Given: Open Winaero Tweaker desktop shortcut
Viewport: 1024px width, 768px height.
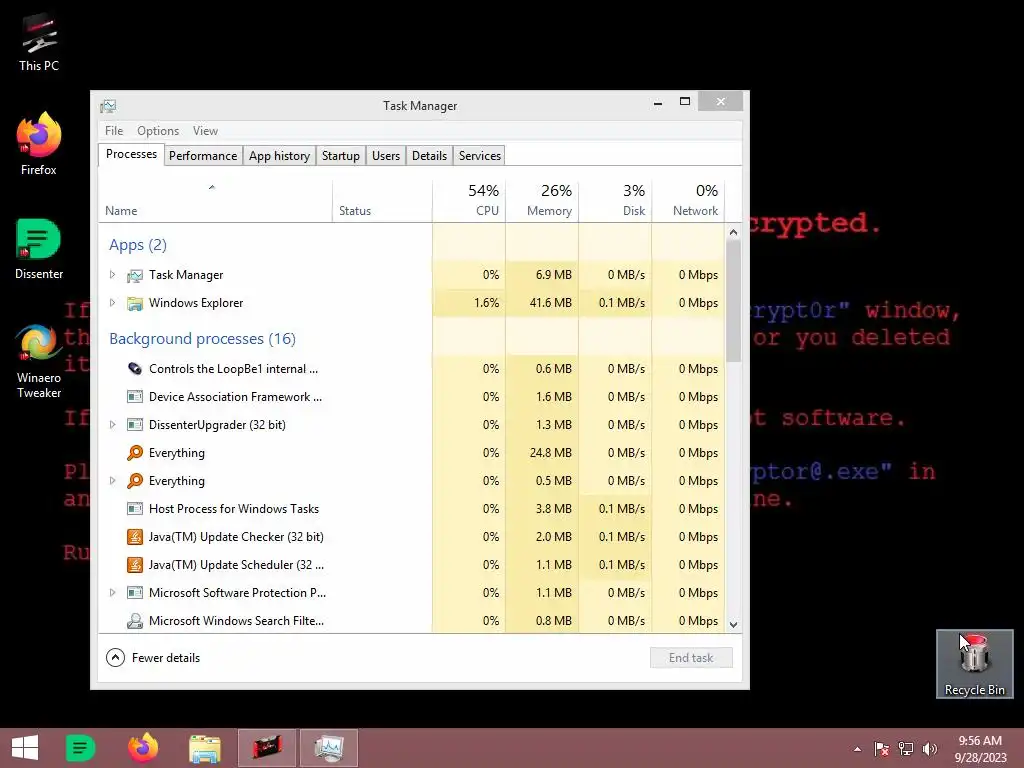Looking at the screenshot, I should pyautogui.click(x=39, y=361).
